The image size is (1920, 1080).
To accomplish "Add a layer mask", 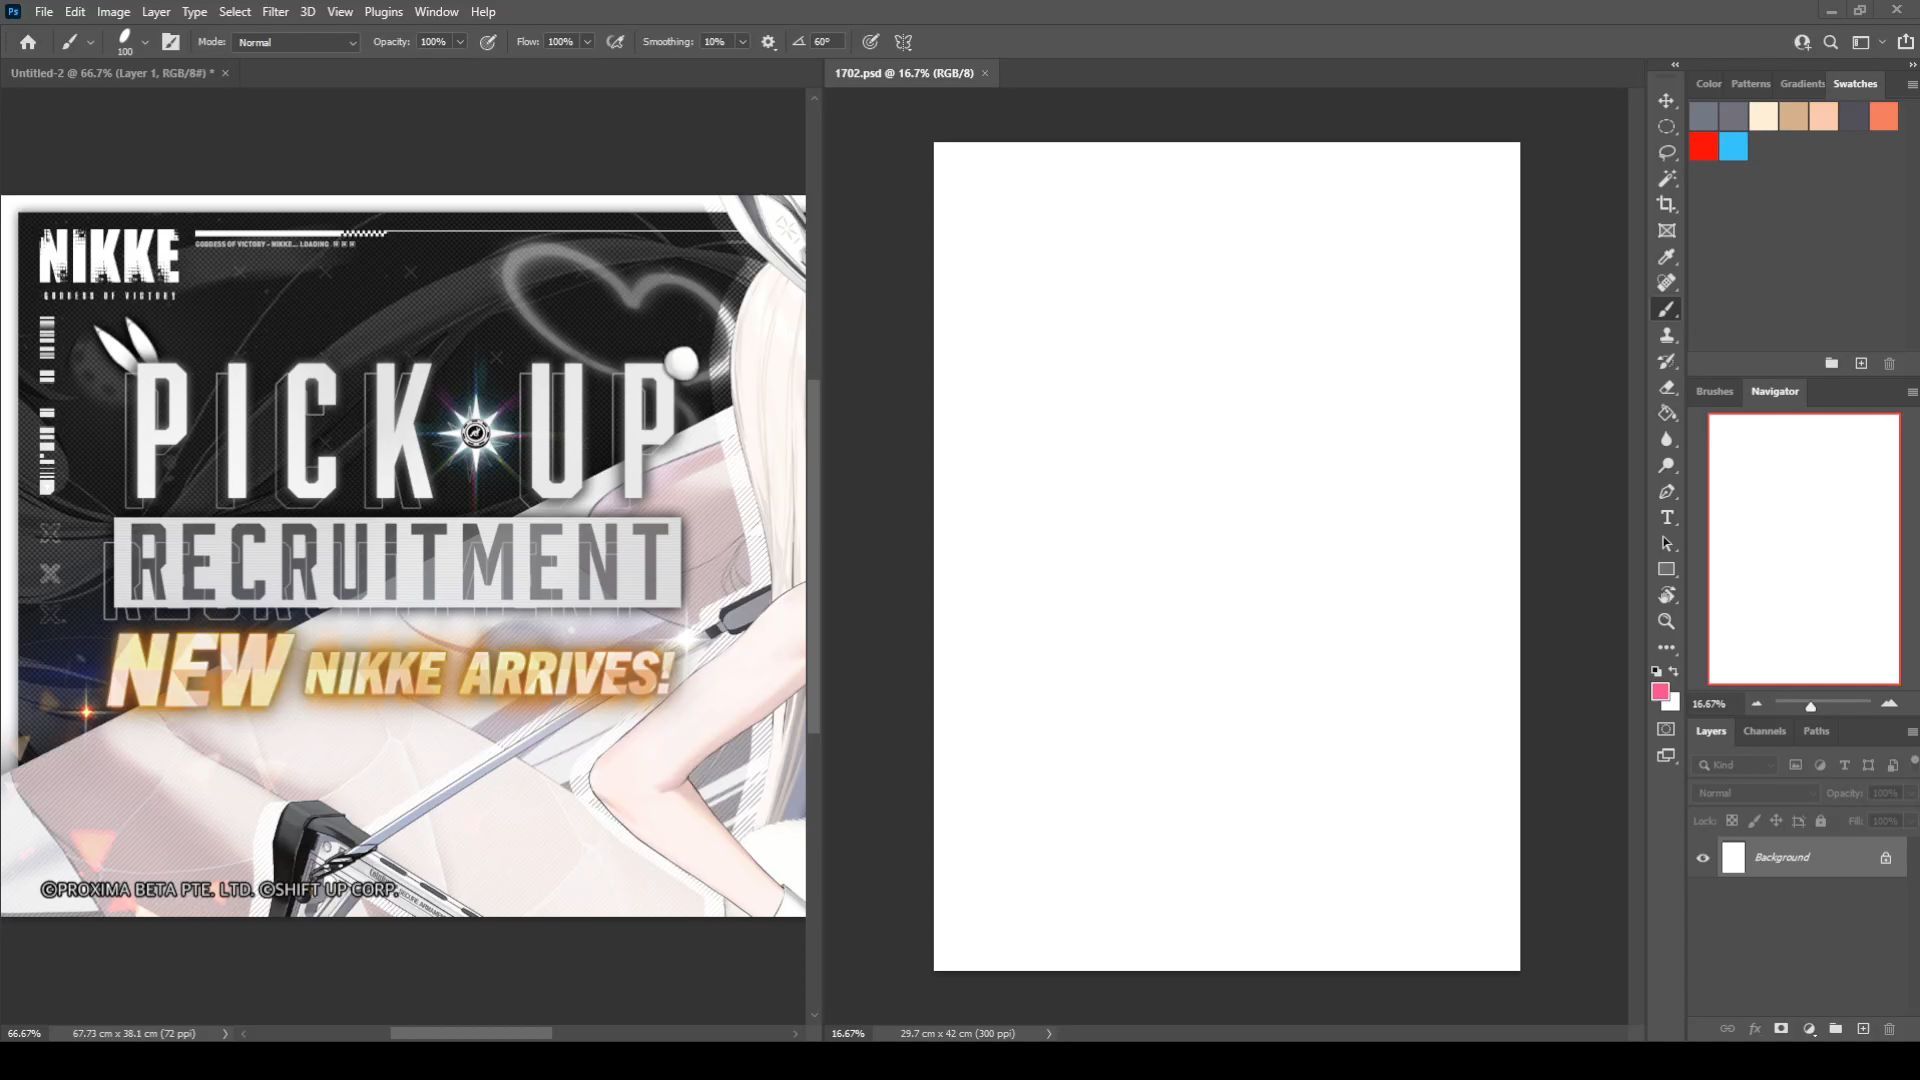I will pyautogui.click(x=1781, y=1029).
